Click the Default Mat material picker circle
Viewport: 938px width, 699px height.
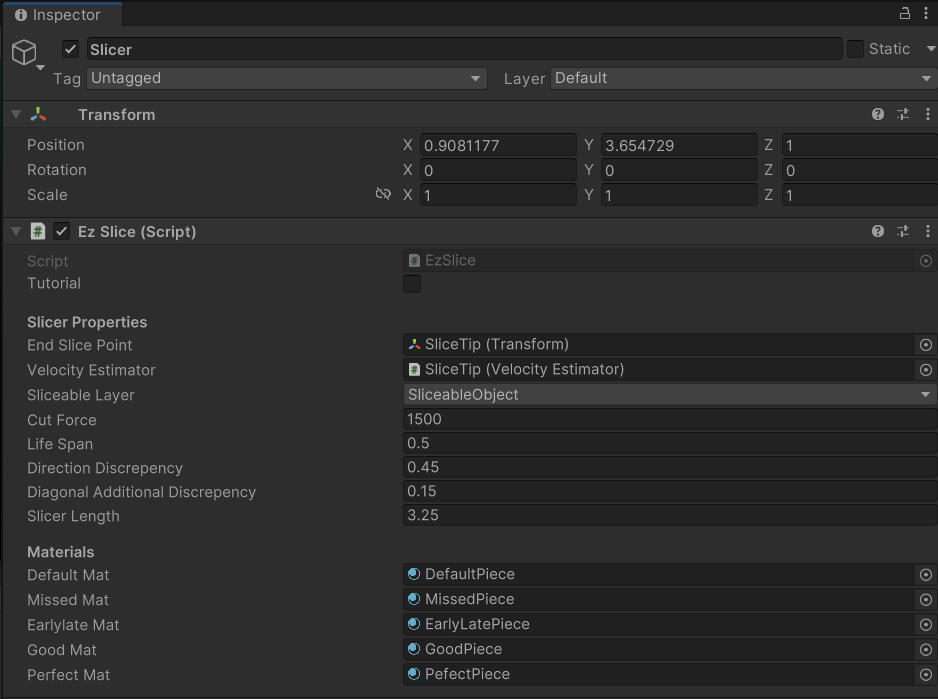click(x=925, y=574)
